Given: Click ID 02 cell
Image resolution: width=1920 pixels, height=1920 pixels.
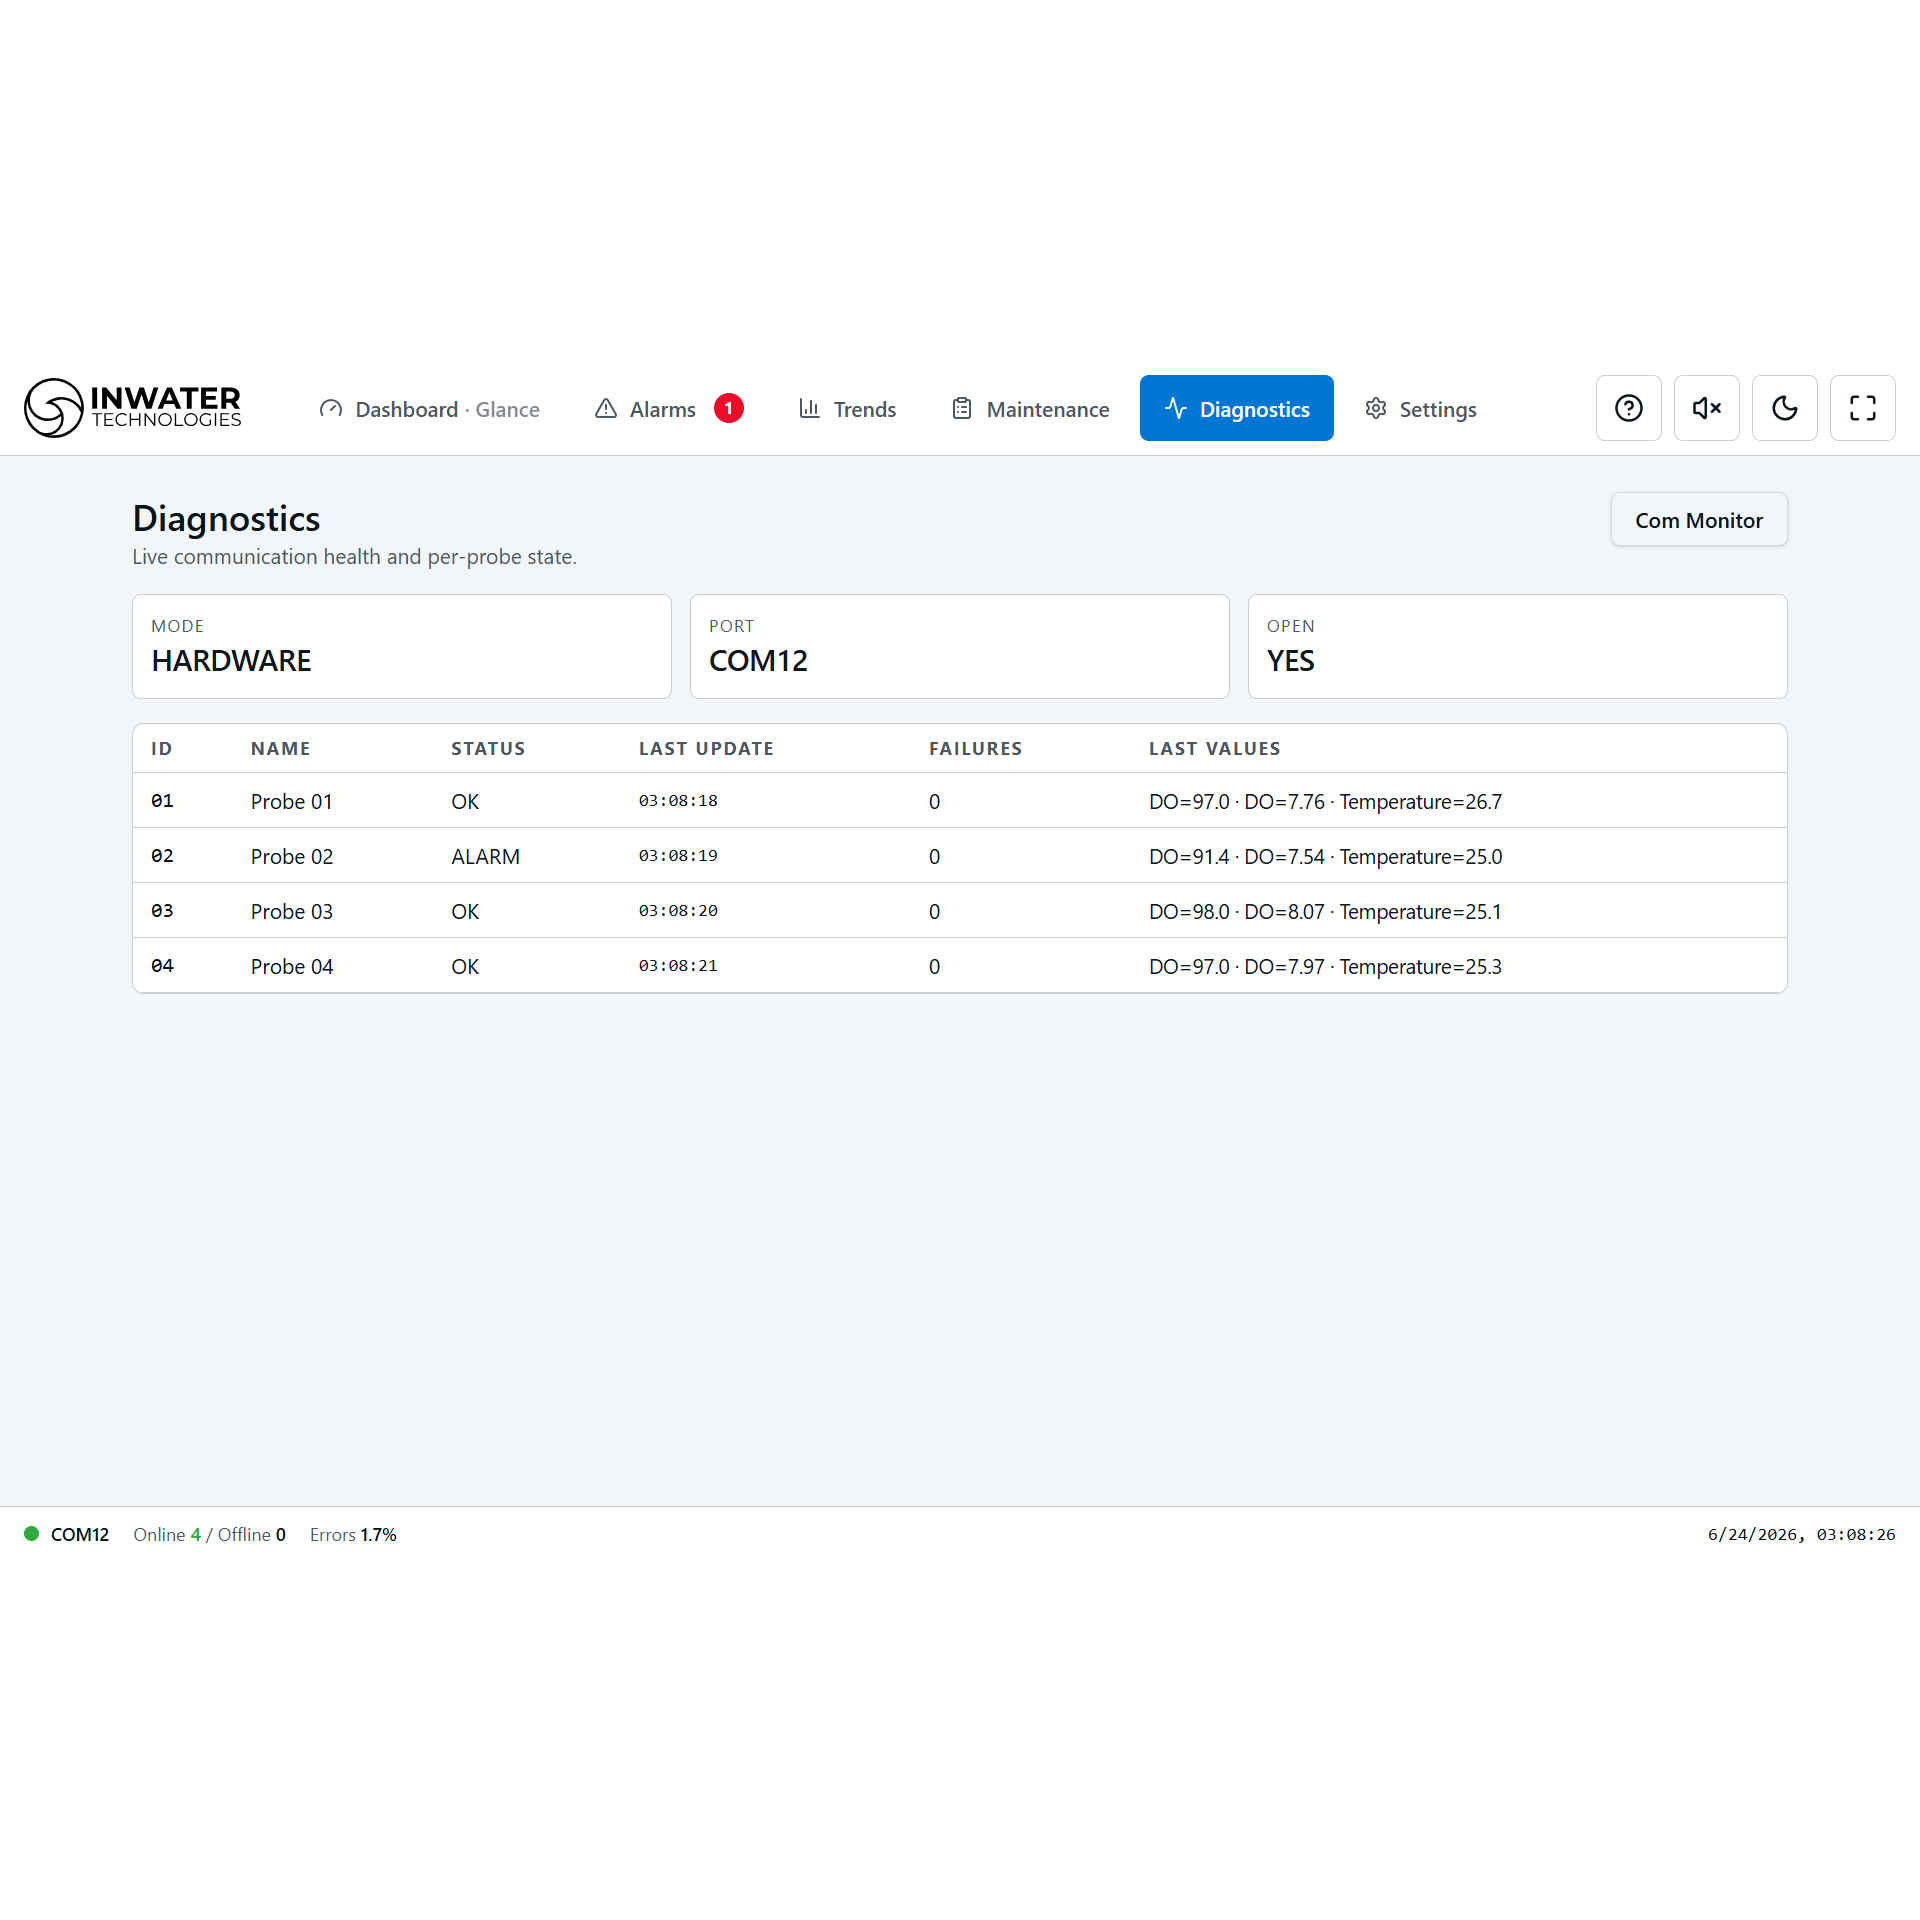Looking at the screenshot, I should pos(162,856).
